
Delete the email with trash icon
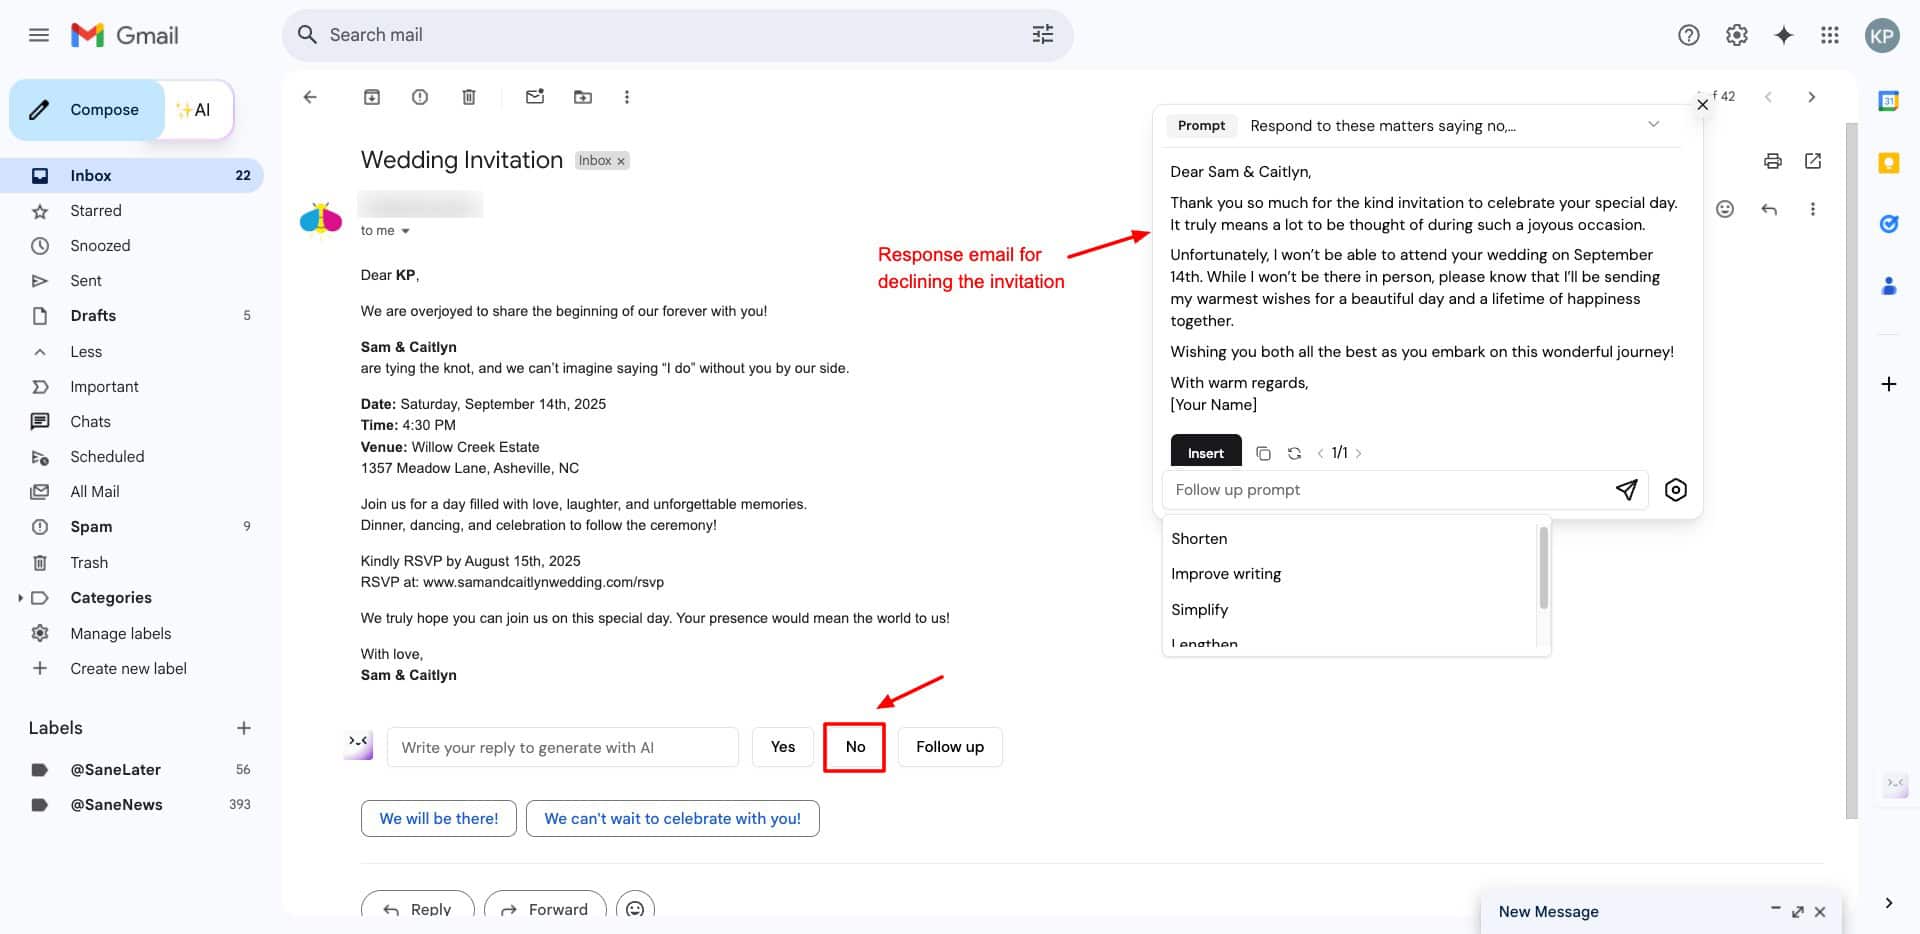click(468, 97)
